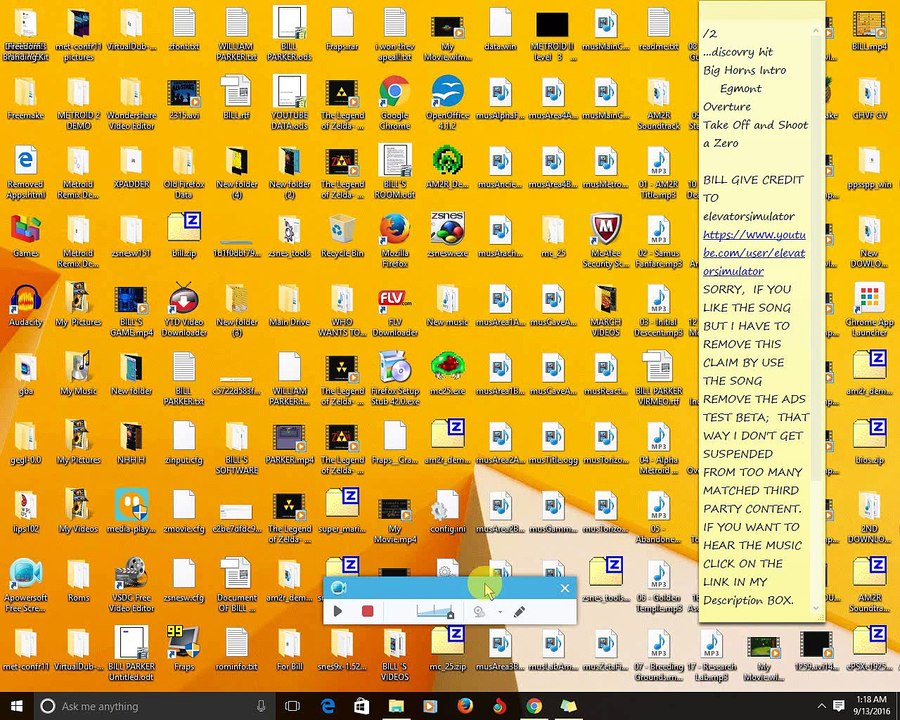Select the Roms folder

tap(78, 580)
